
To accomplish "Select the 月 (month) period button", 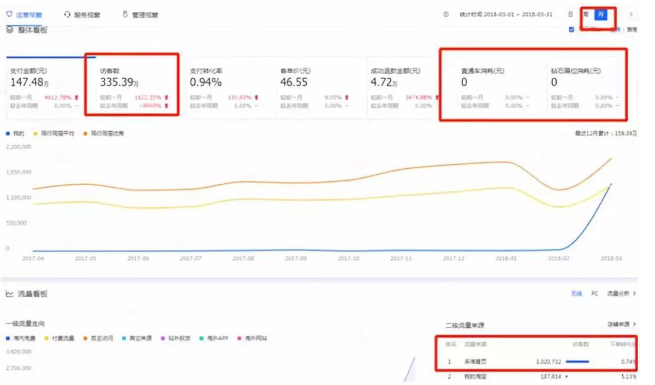I will [x=601, y=14].
